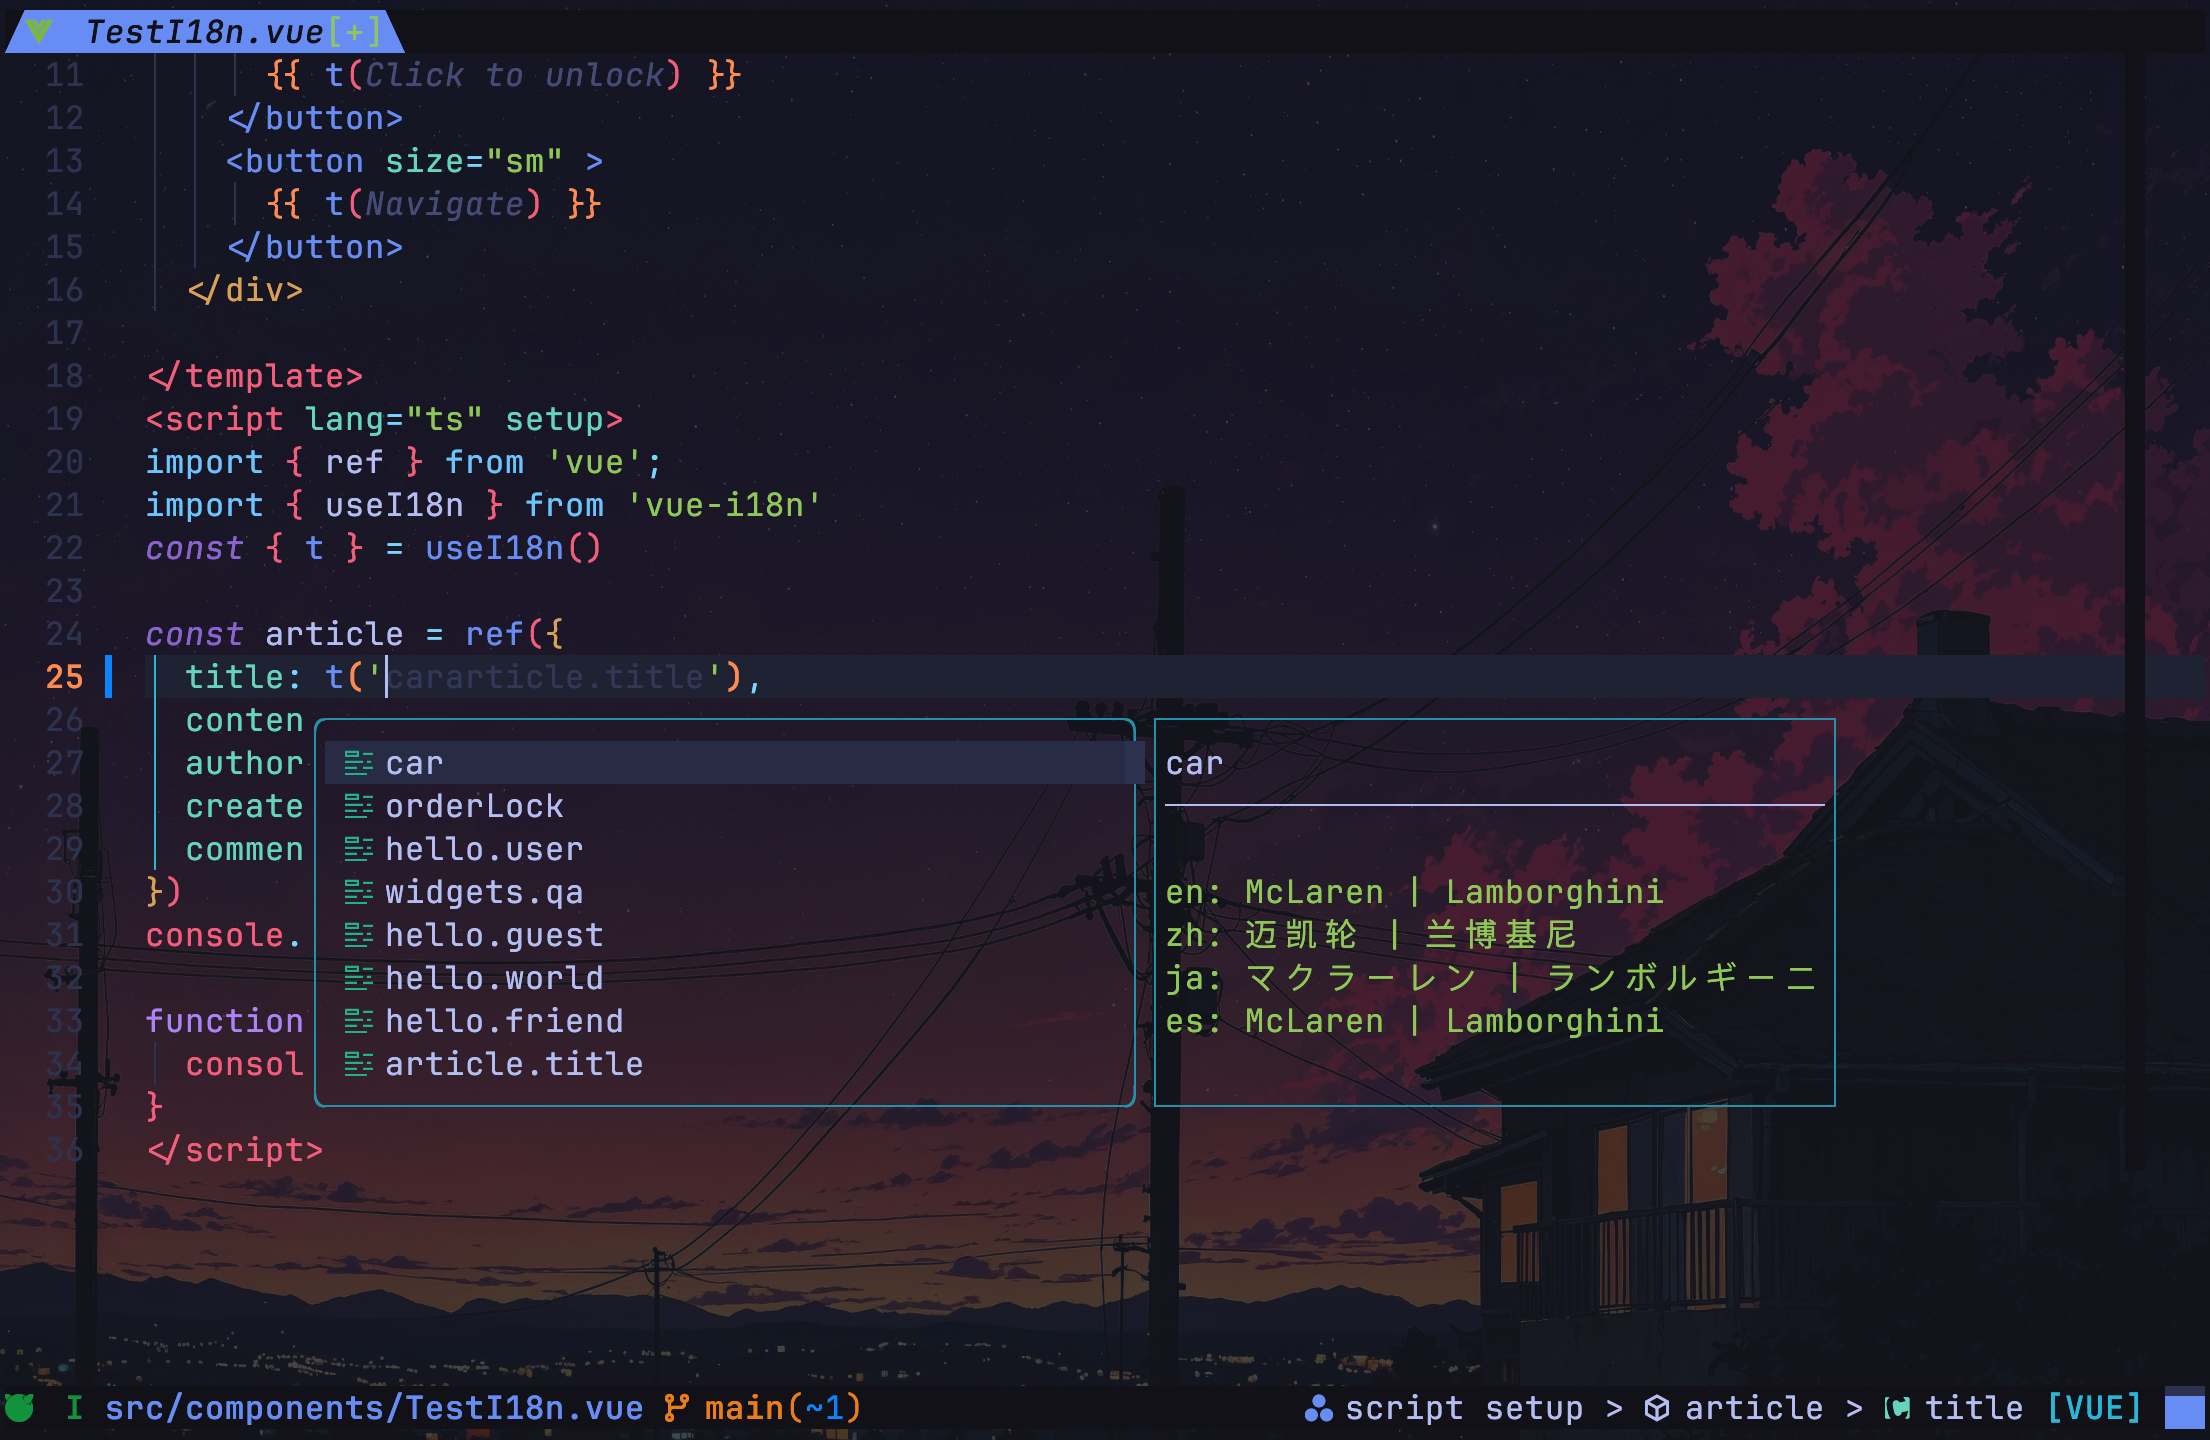Click the blue block at statusline end
Screen dimensions: 2210x1440
2185,1408
